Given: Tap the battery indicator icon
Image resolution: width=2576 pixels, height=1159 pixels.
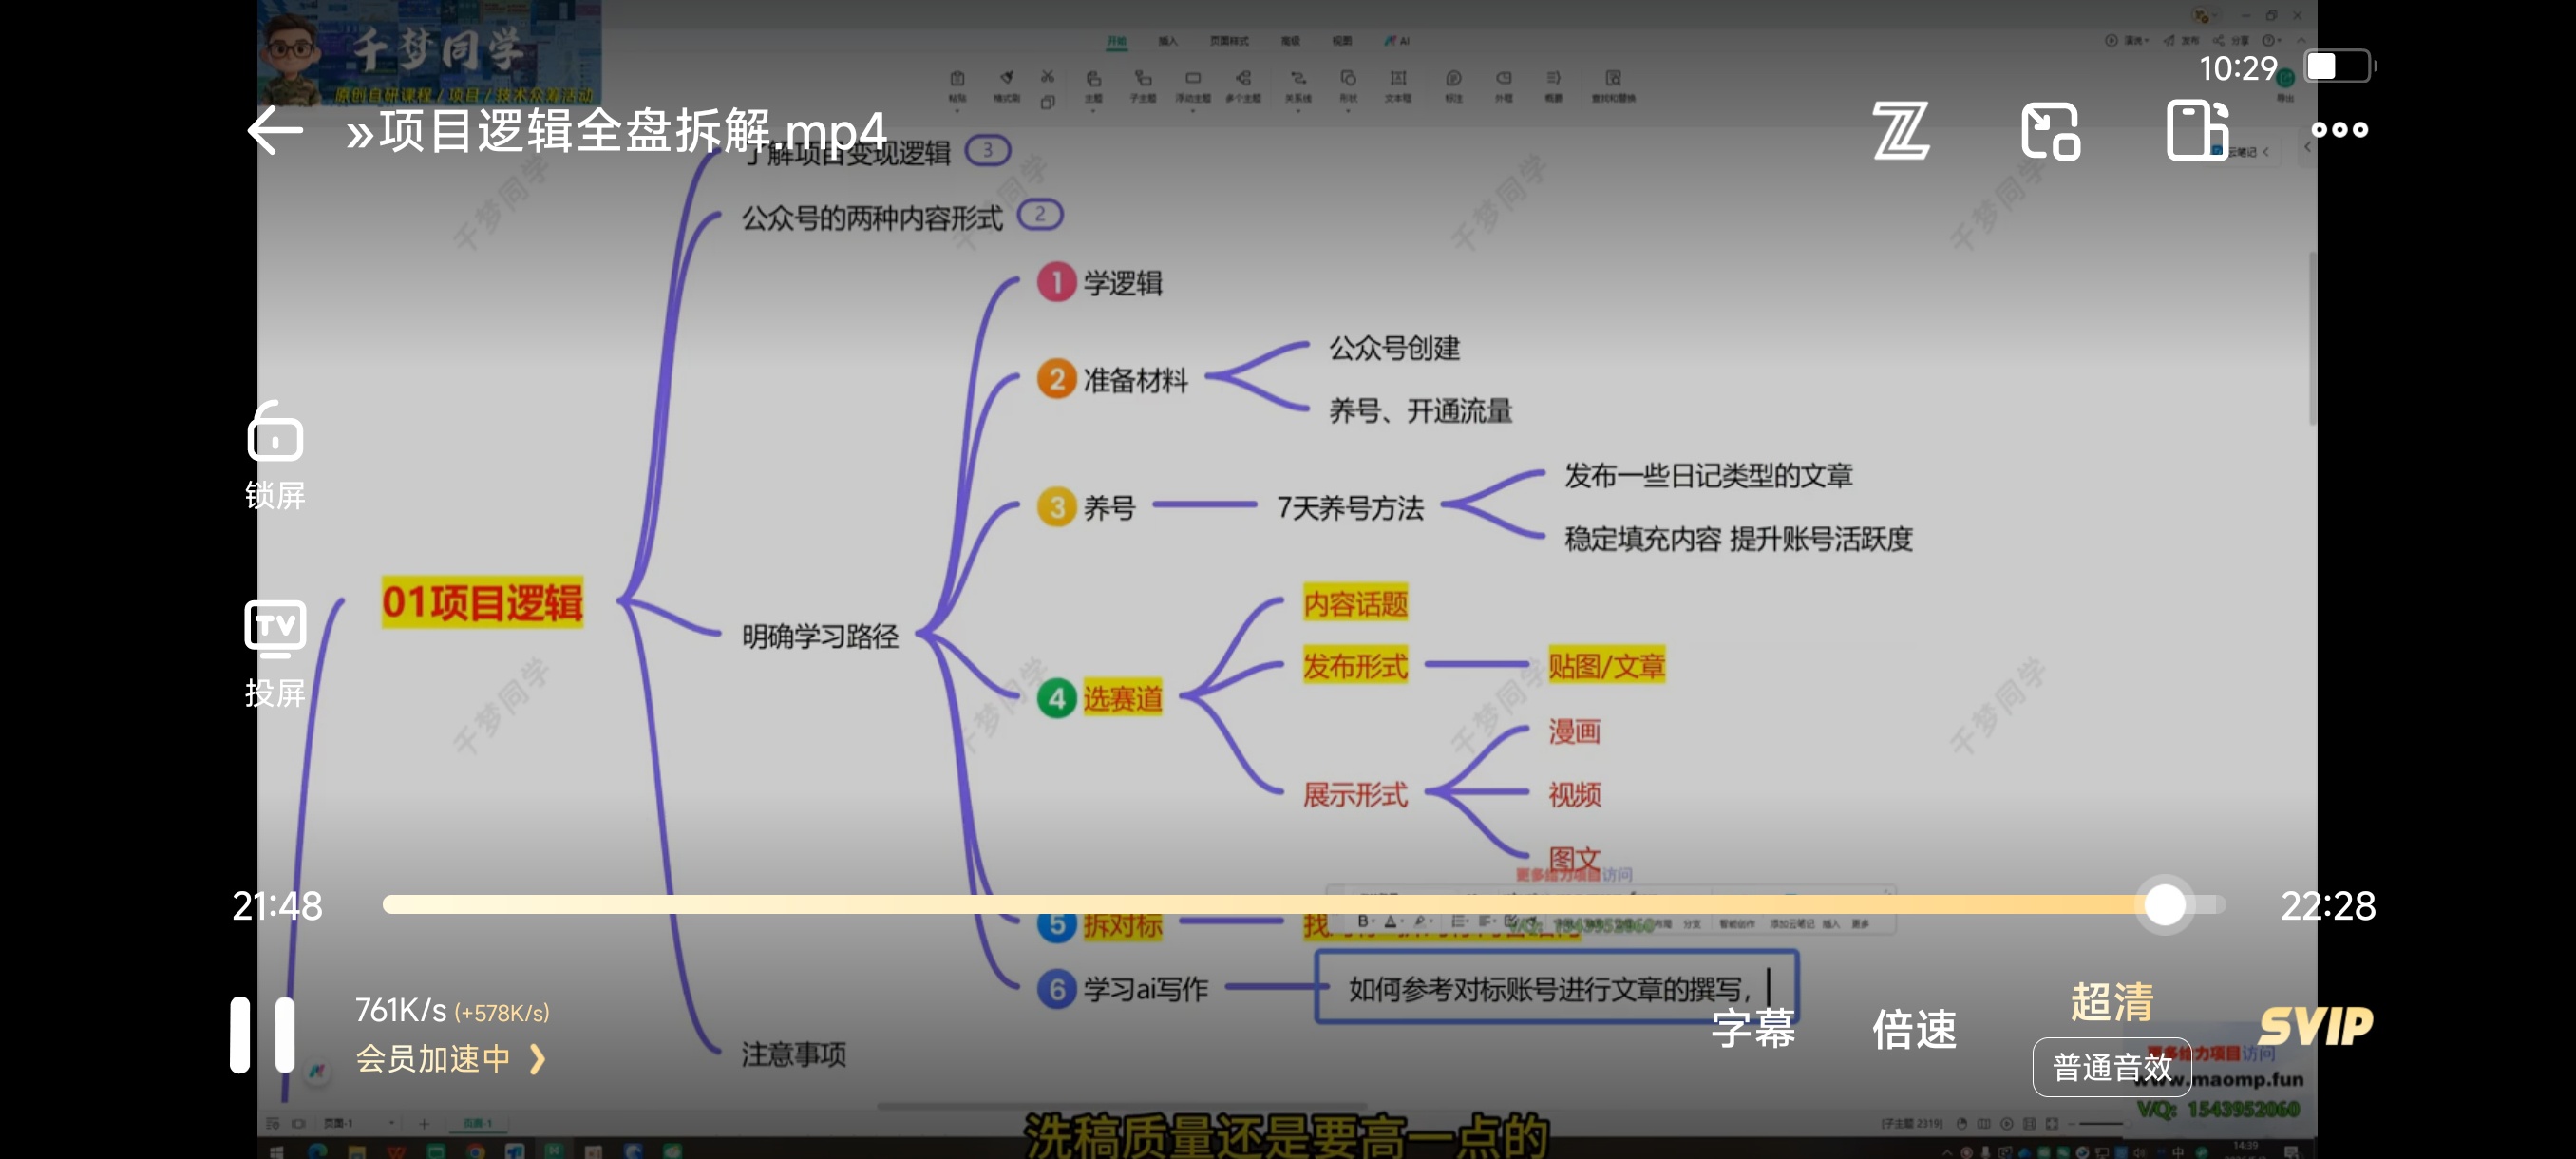Looking at the screenshot, I should 2339,67.
